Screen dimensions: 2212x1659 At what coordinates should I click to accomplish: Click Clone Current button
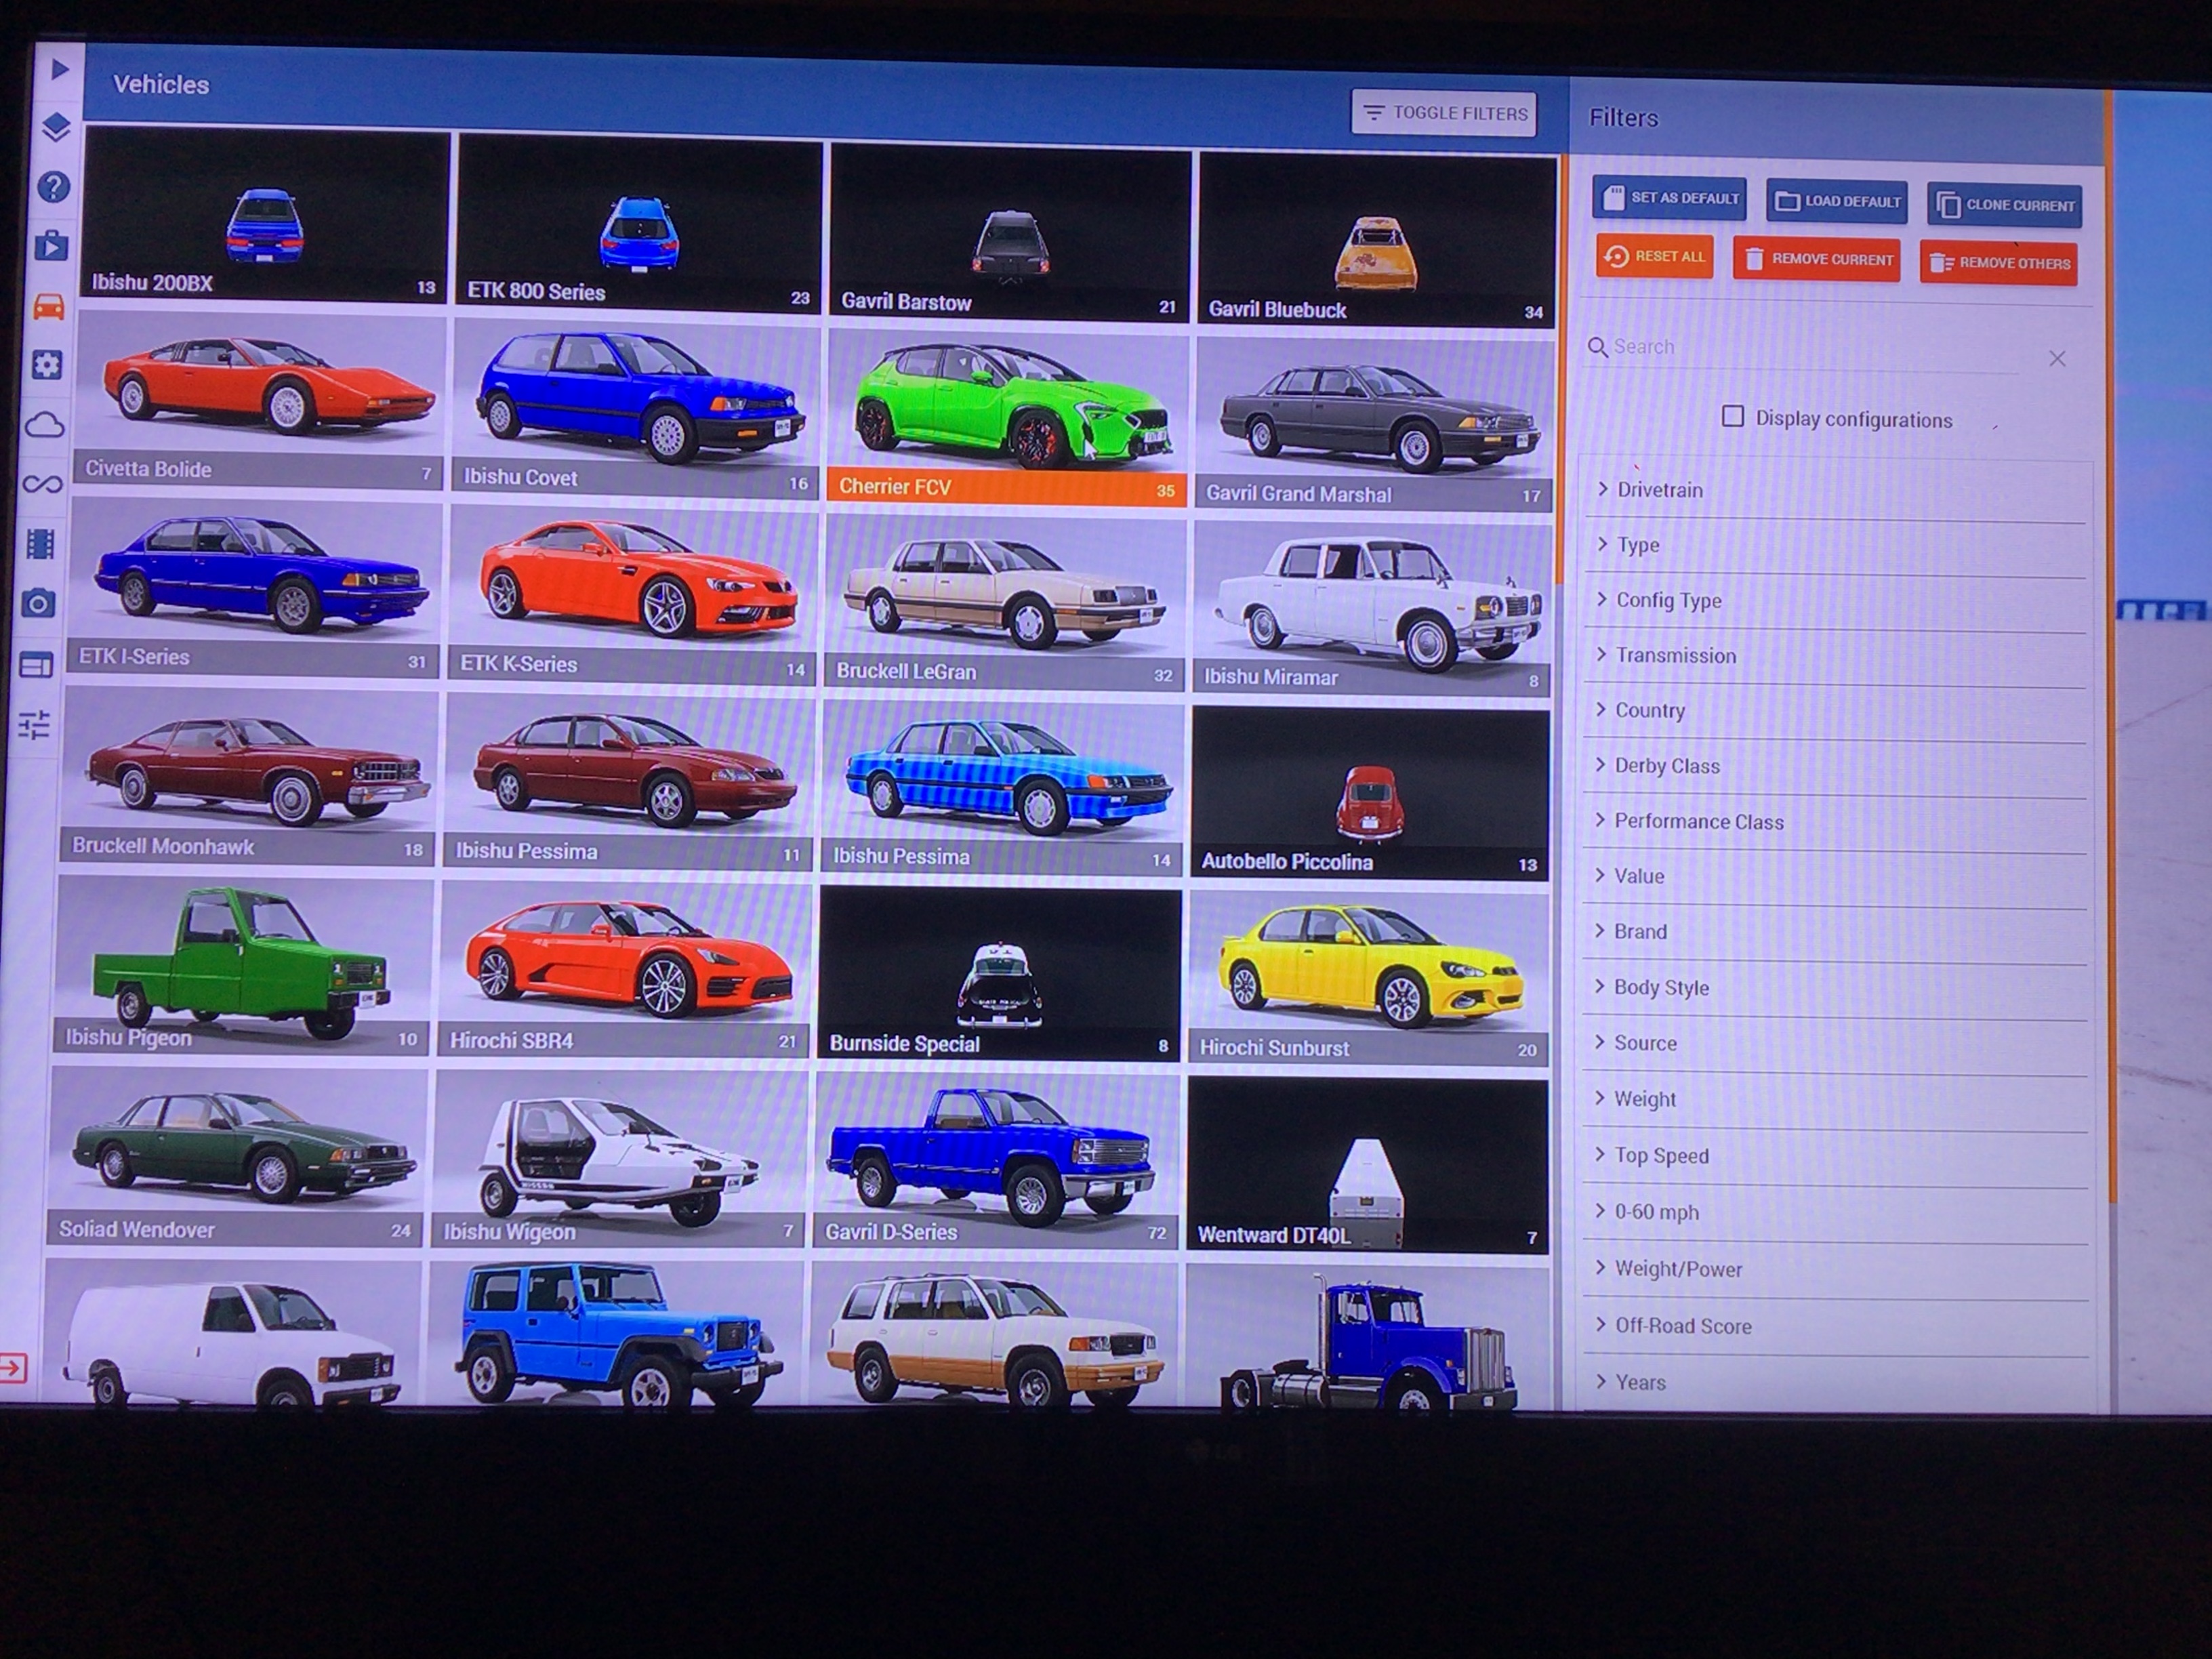pos(2005,204)
